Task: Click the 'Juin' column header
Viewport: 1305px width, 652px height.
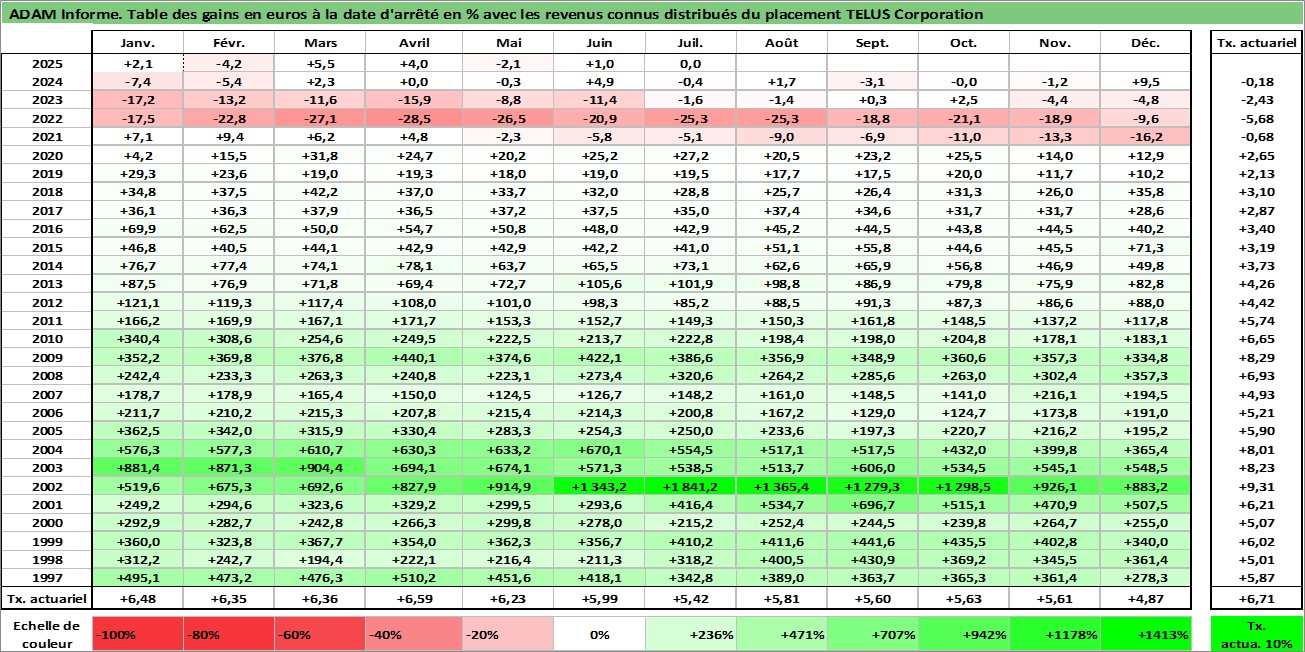Action: point(600,44)
